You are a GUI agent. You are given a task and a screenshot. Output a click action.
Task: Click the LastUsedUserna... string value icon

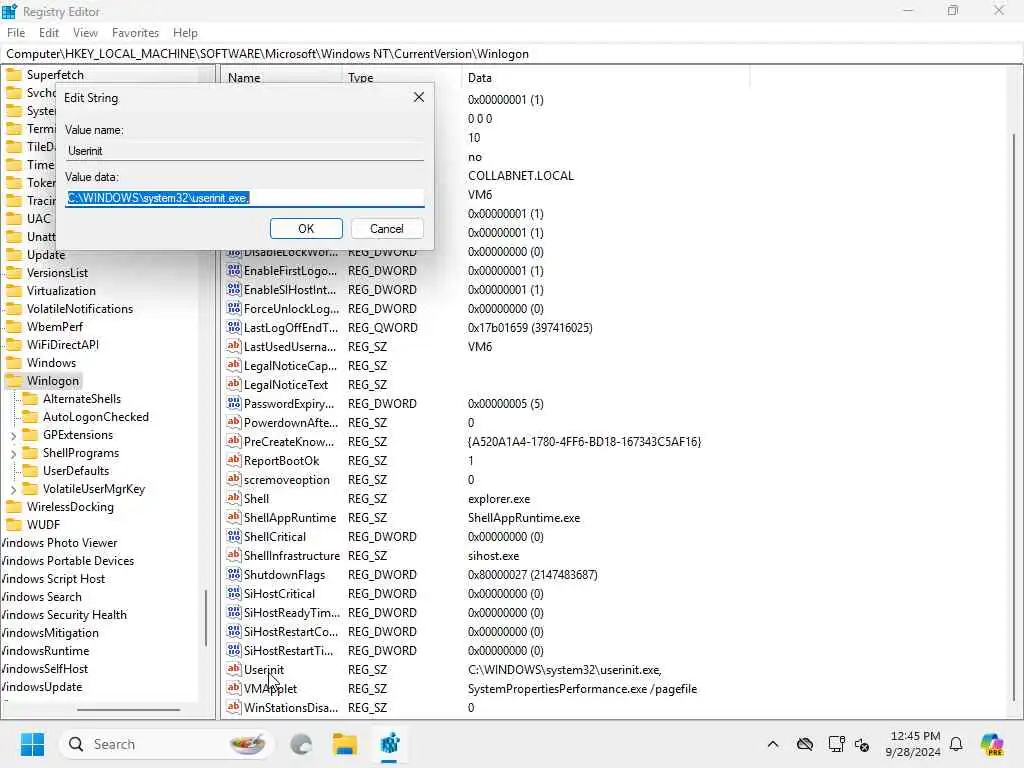[x=234, y=346]
